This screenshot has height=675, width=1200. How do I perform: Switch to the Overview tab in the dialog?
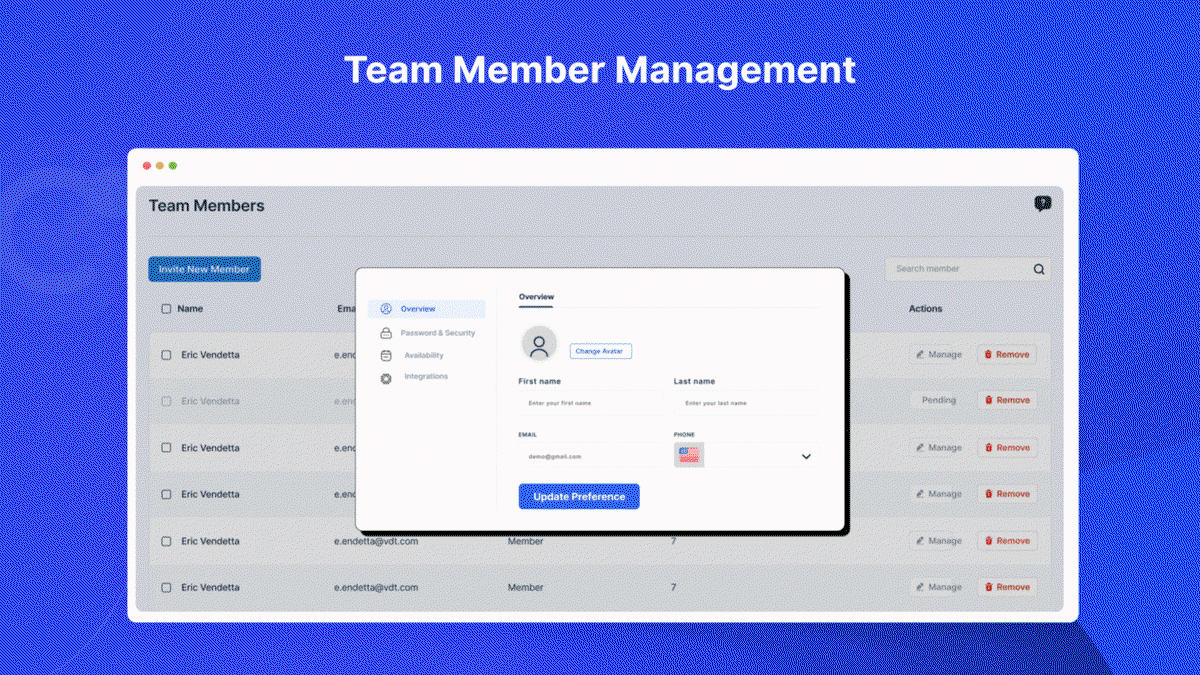click(536, 297)
